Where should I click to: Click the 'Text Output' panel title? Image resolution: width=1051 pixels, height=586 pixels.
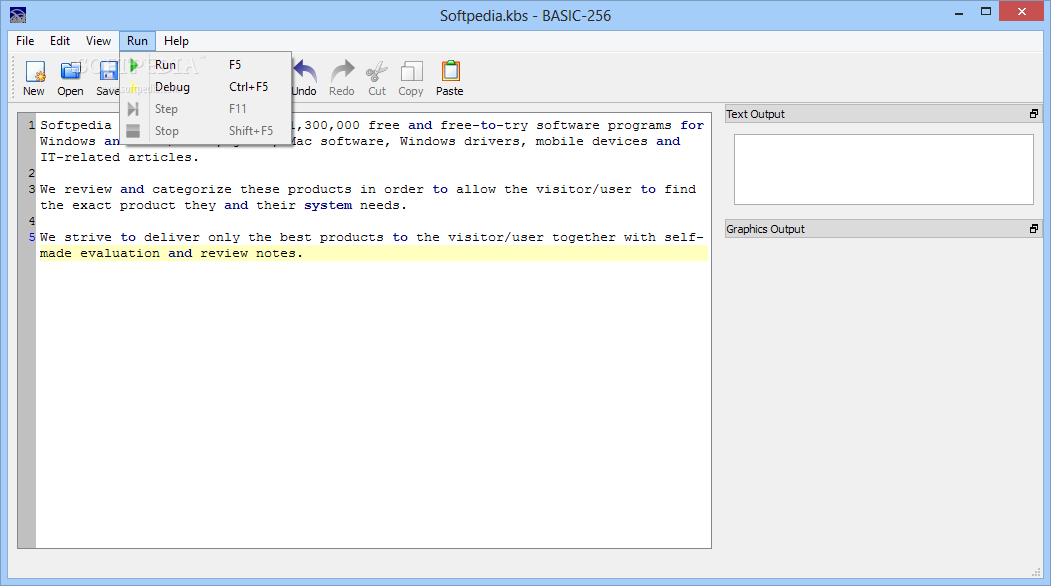[755, 114]
